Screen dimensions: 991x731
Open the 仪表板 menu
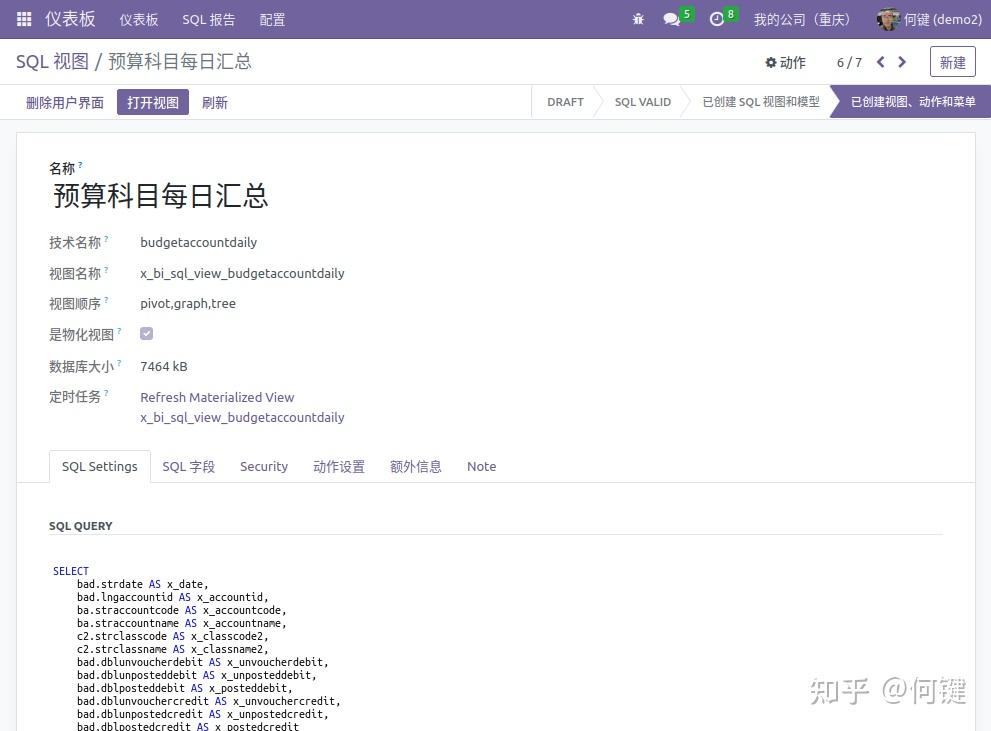coord(139,19)
